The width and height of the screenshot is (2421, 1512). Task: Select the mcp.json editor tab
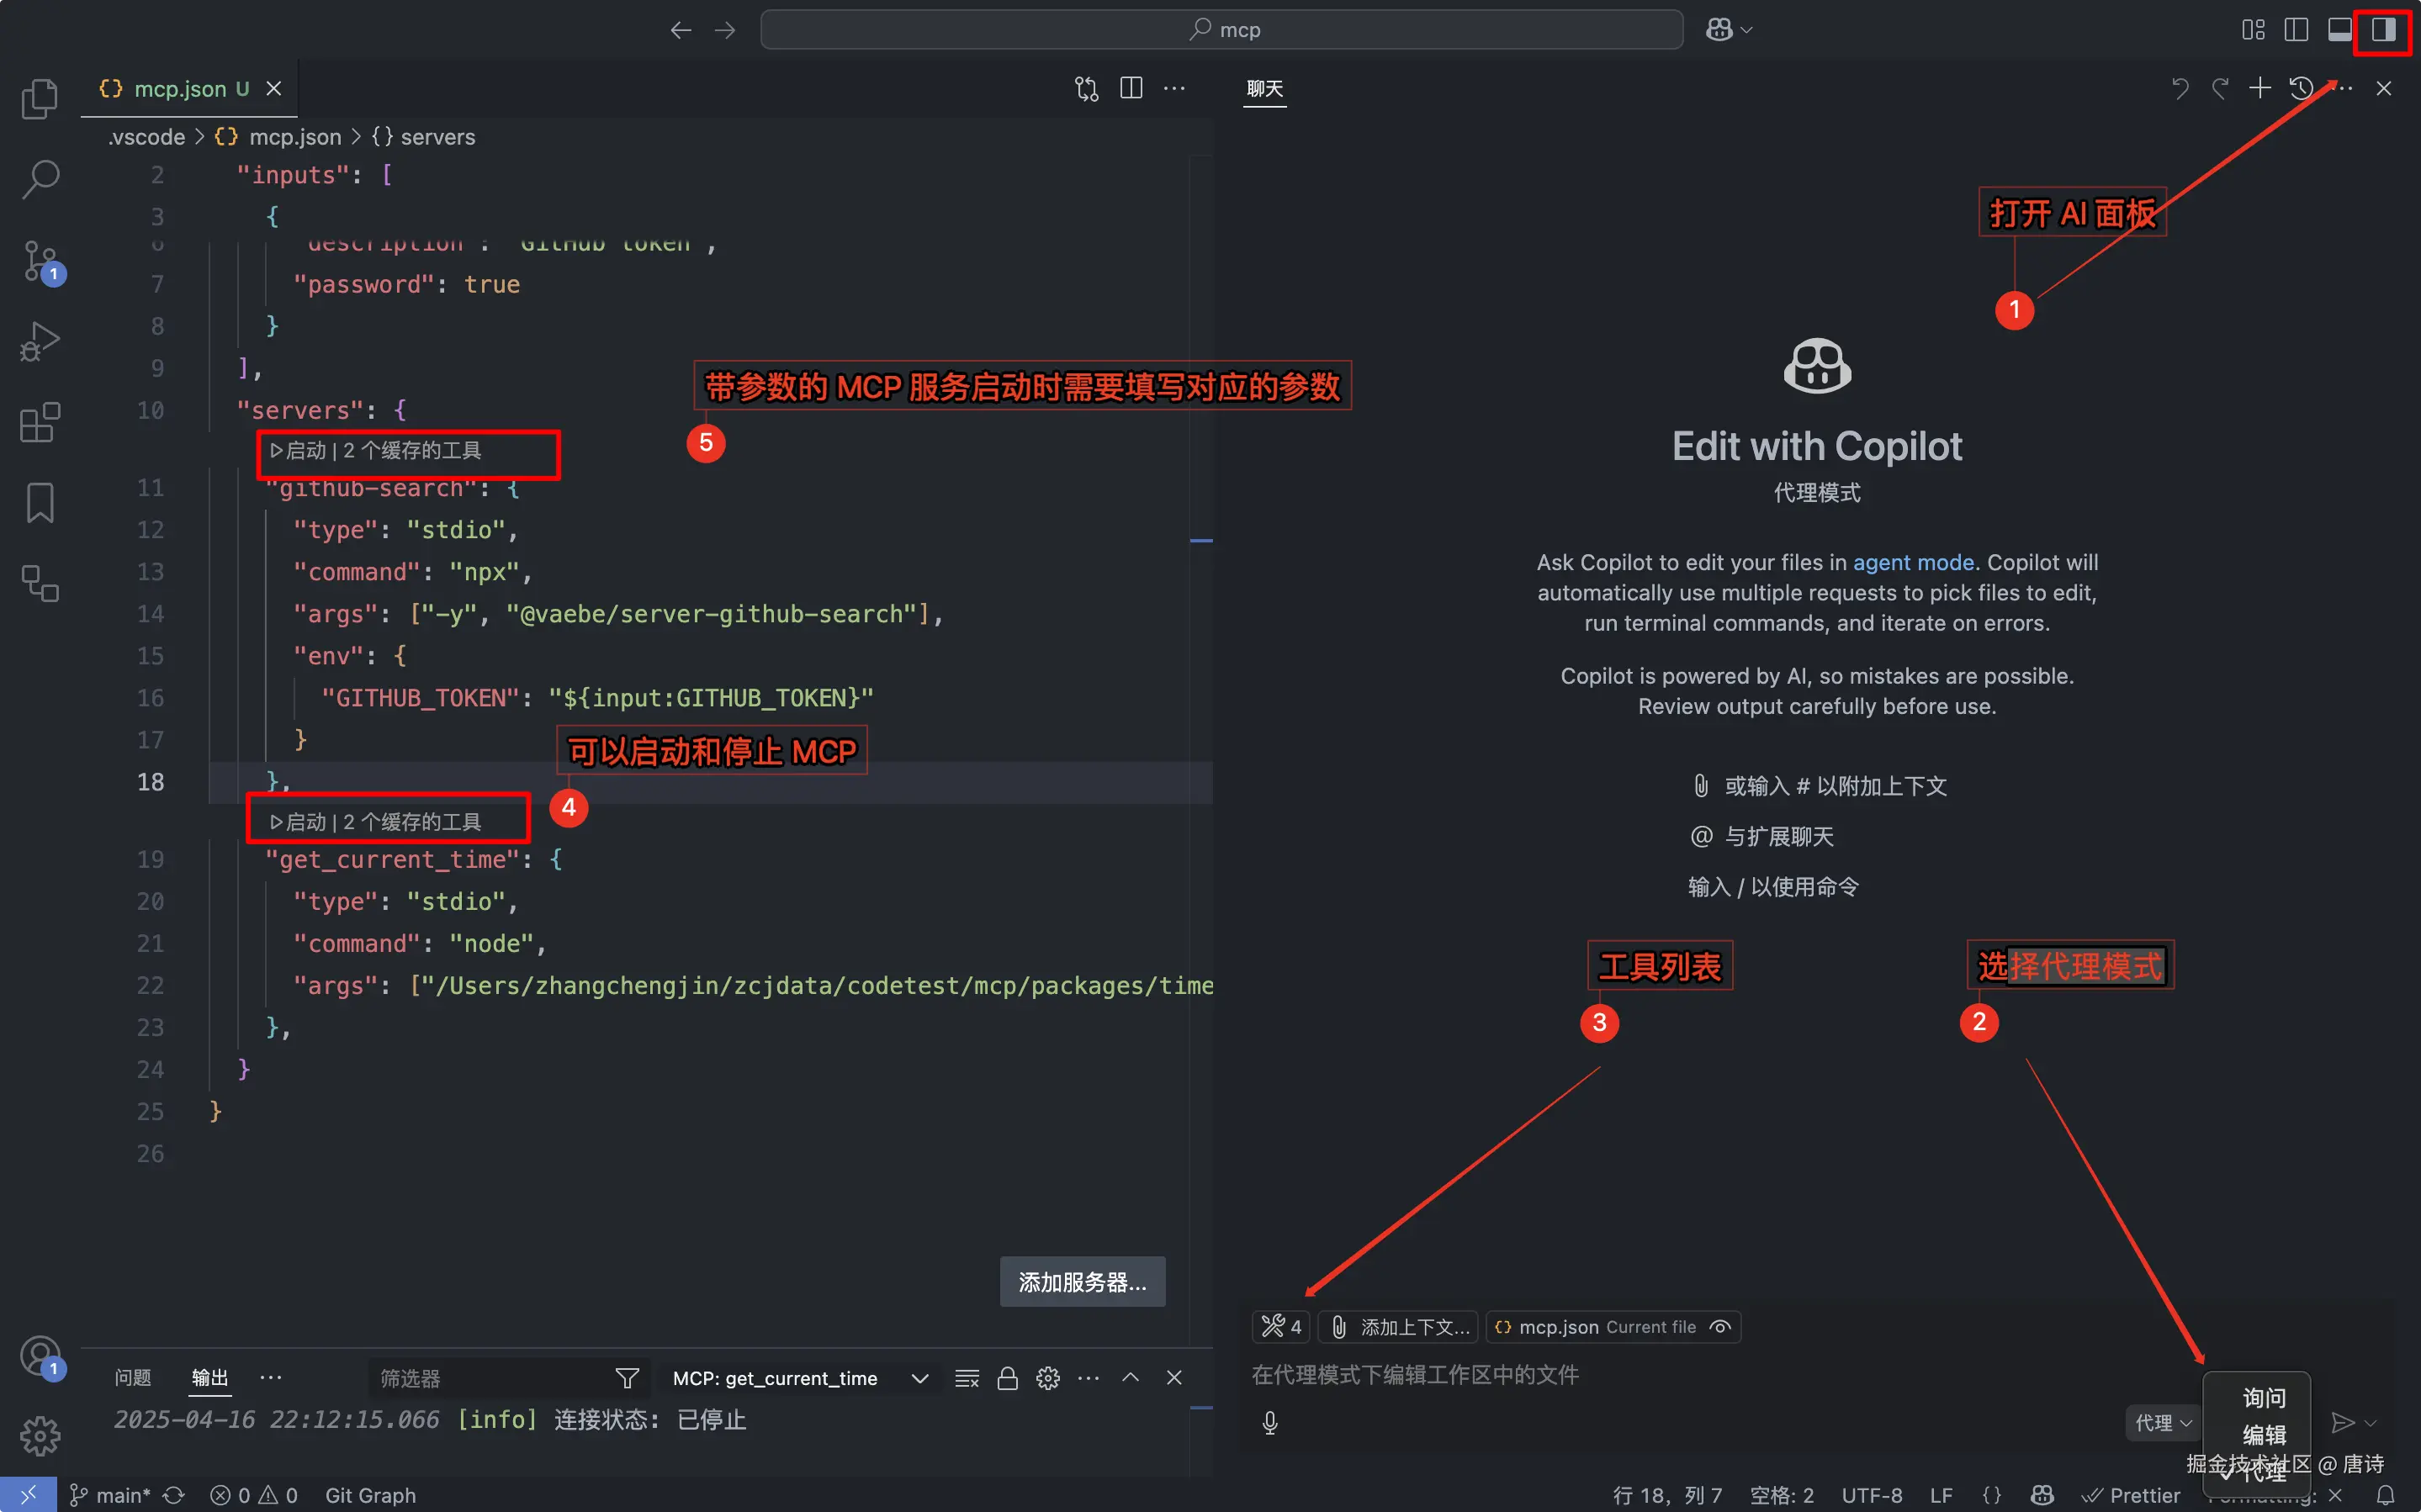(180, 89)
